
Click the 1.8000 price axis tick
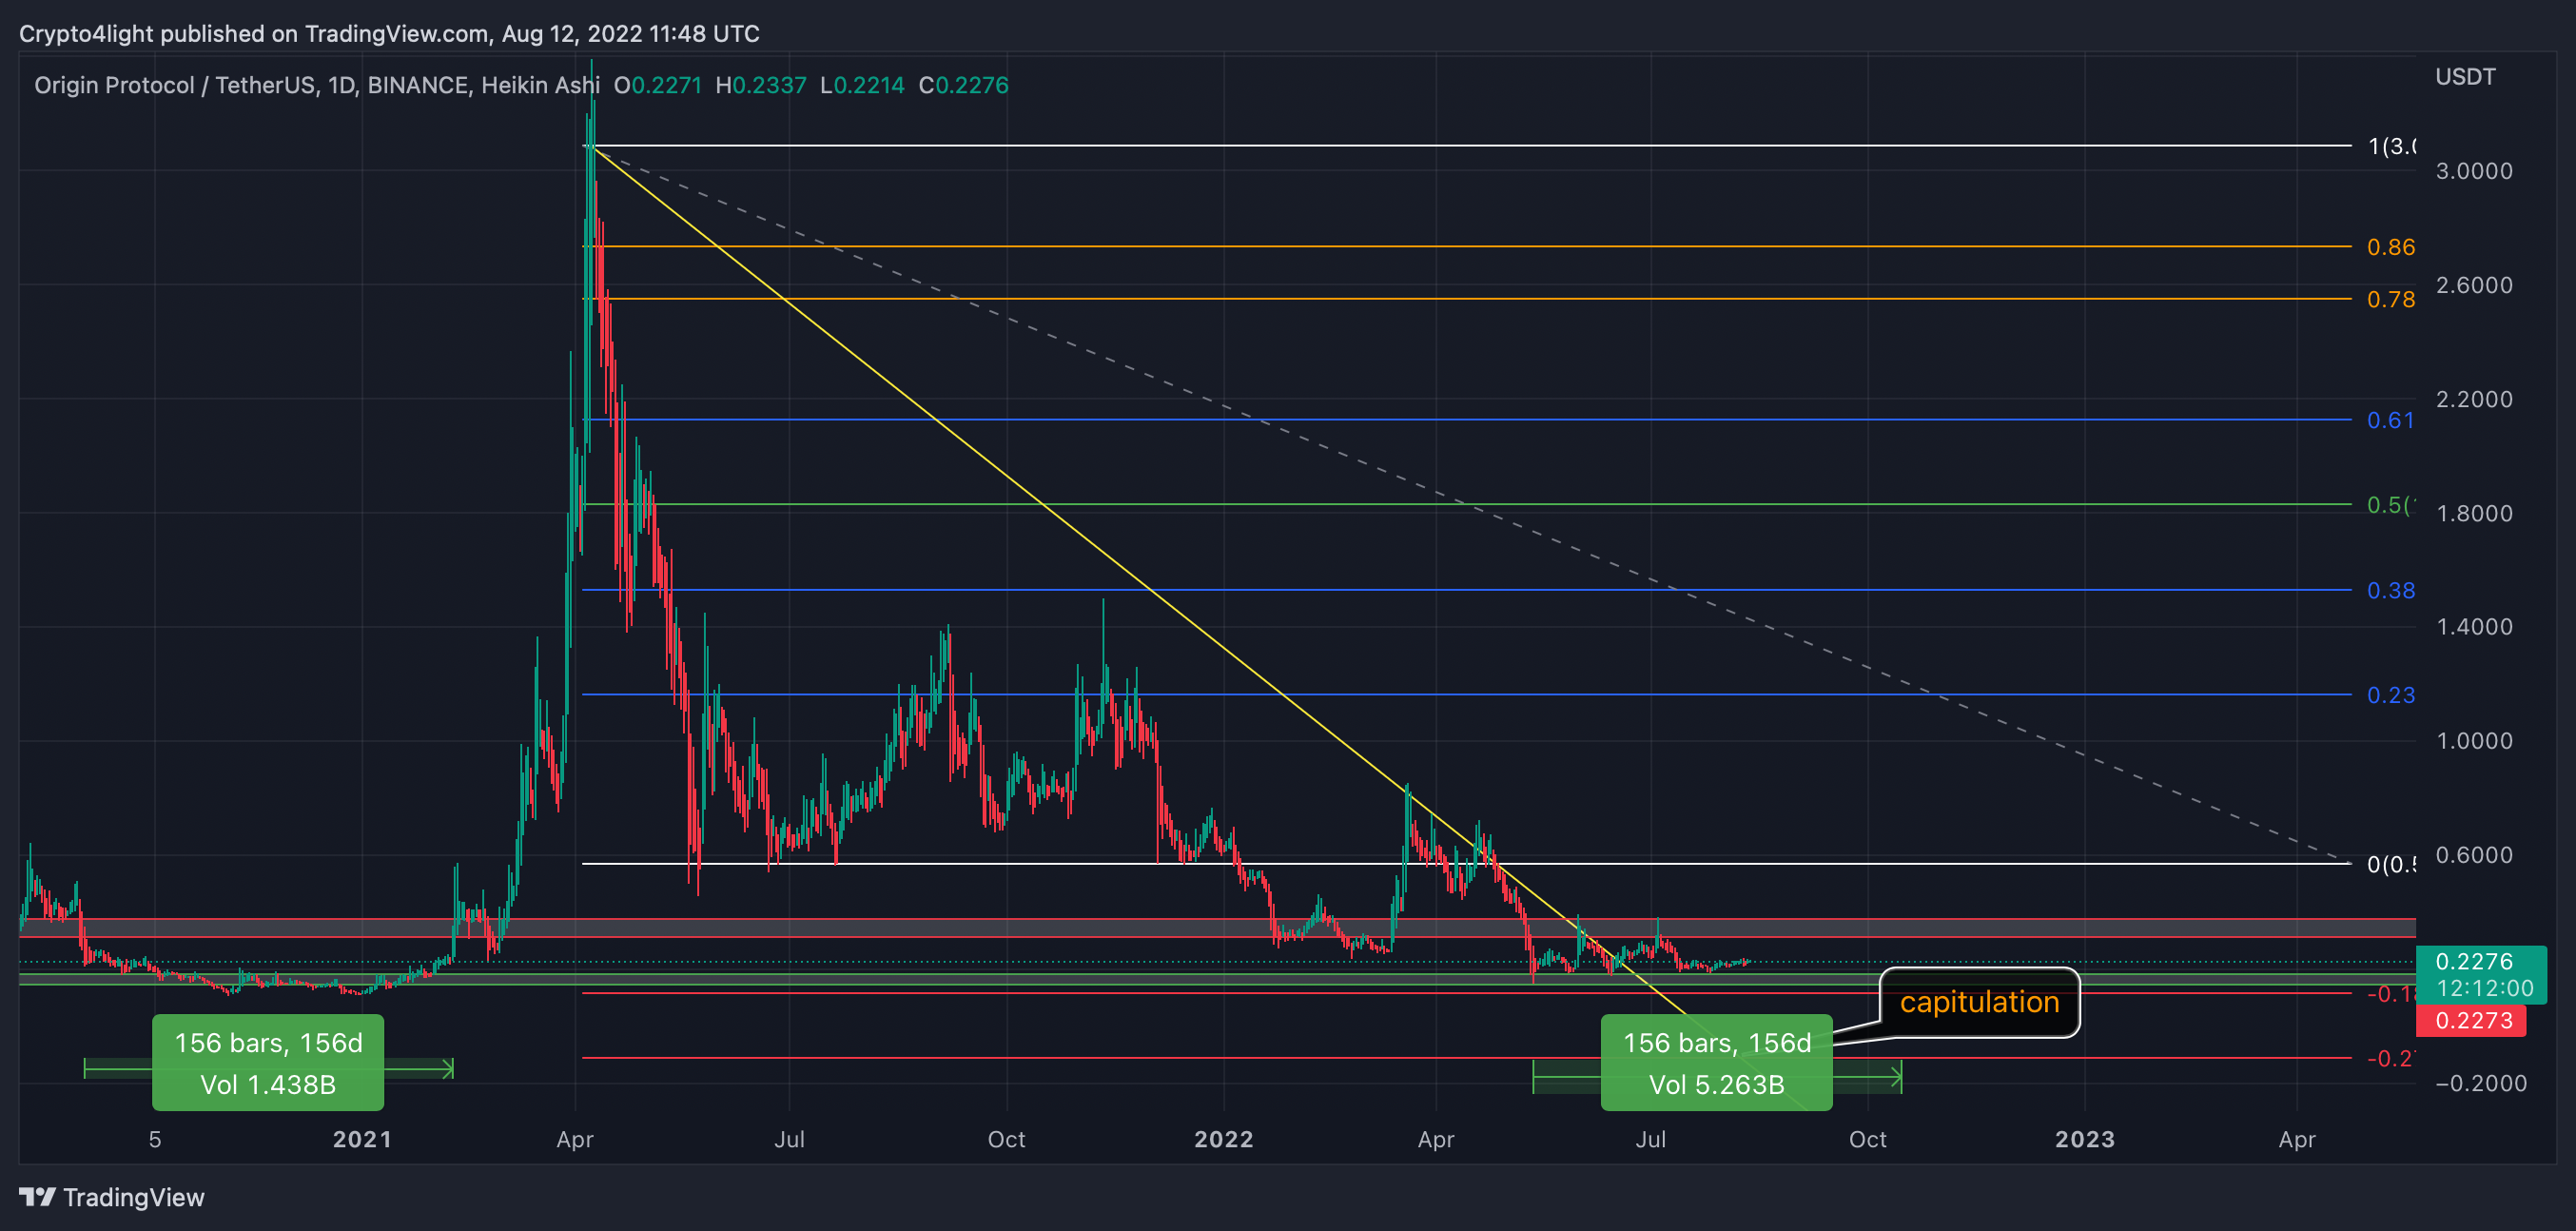[2474, 513]
